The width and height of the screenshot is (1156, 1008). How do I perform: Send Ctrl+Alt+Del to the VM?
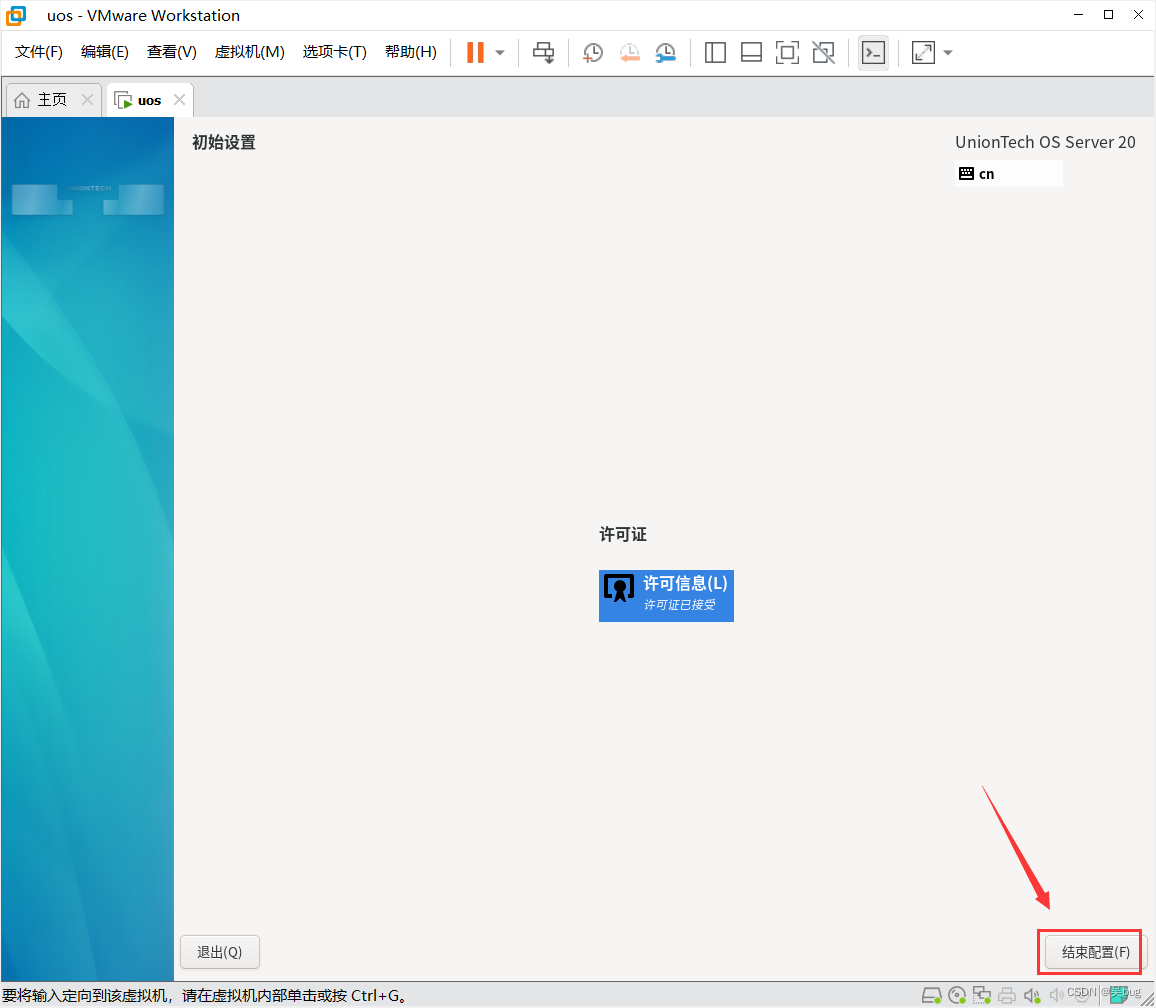tap(543, 52)
